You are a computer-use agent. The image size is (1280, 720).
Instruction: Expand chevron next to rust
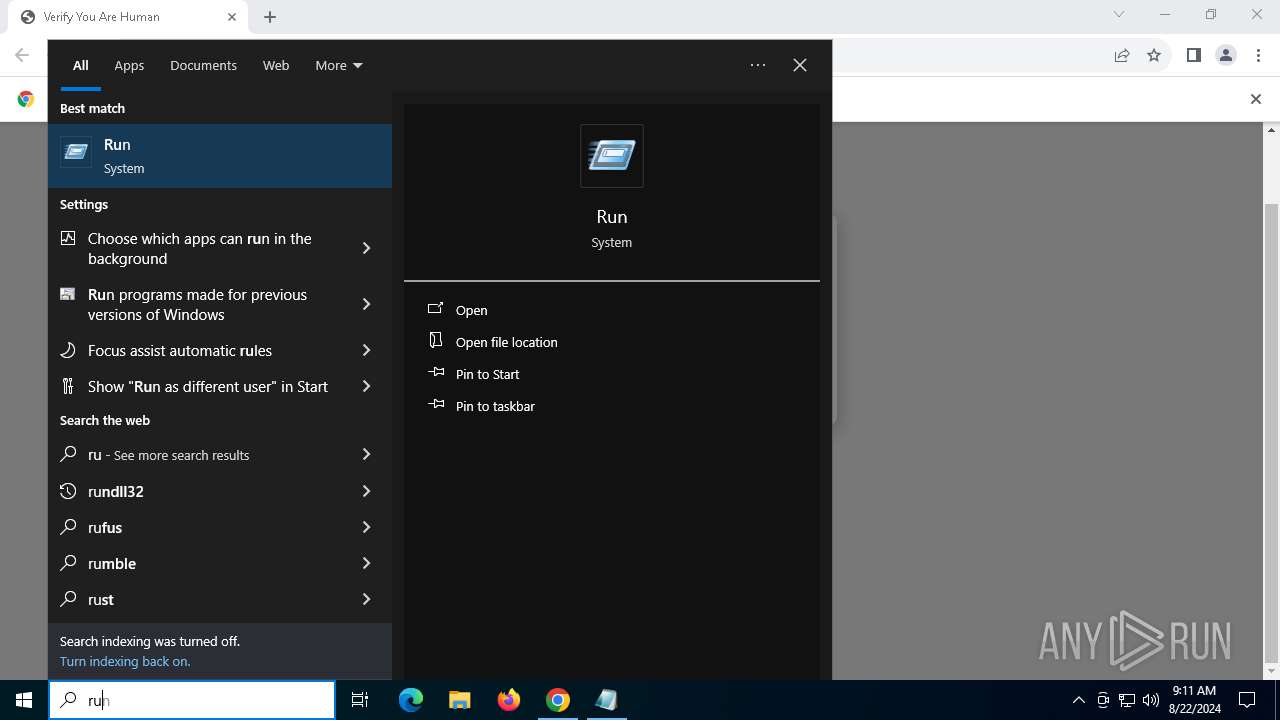click(x=366, y=599)
